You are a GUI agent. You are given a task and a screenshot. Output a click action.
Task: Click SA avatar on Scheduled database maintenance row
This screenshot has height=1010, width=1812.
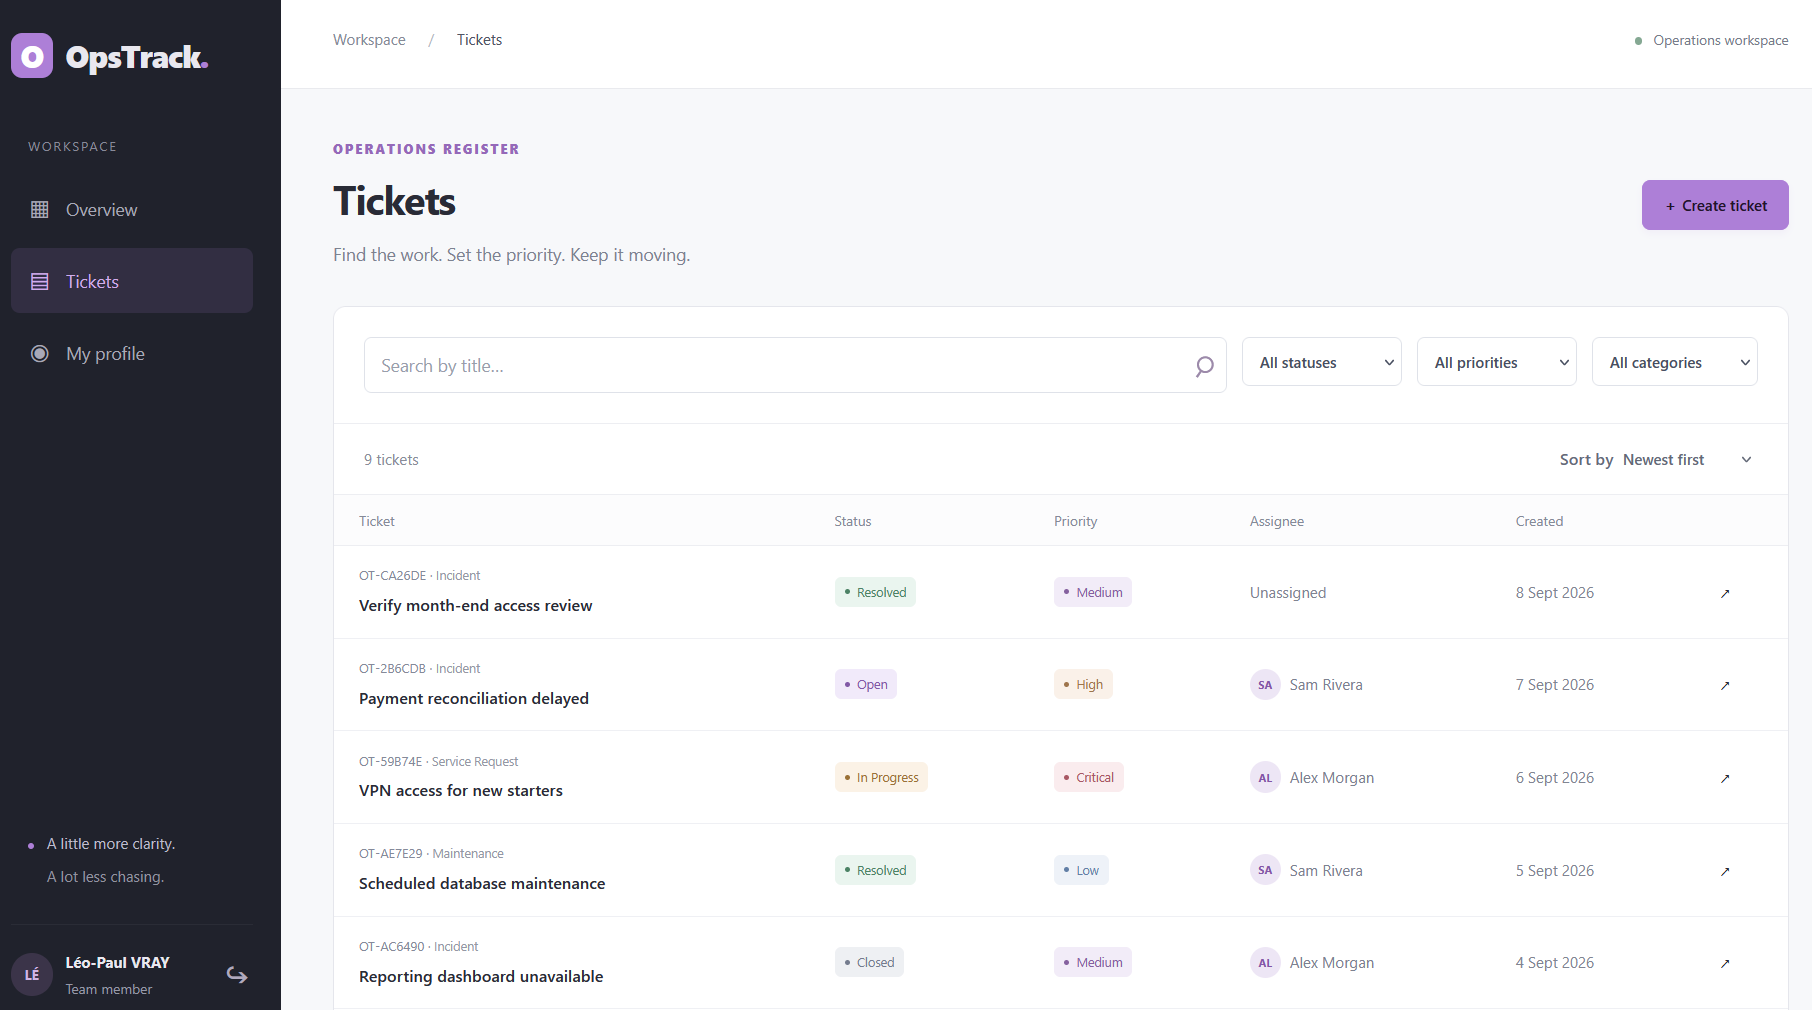pyautogui.click(x=1265, y=870)
